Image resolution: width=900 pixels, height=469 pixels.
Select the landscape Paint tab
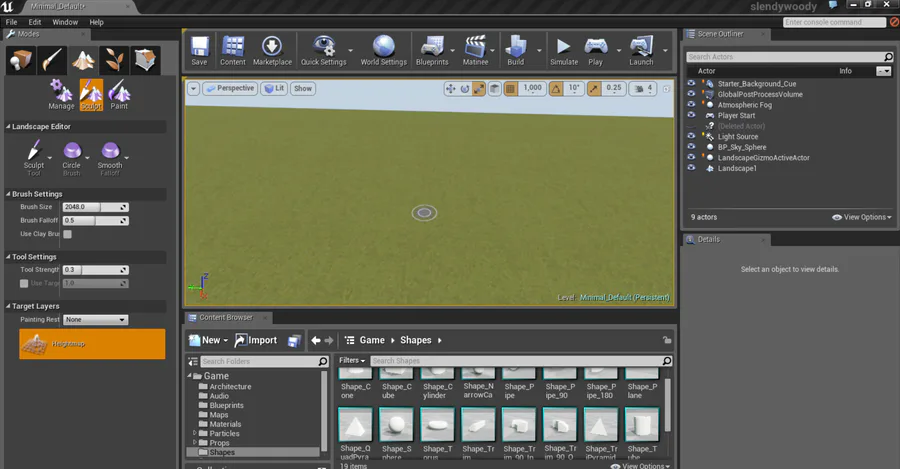pyautogui.click(x=119, y=95)
